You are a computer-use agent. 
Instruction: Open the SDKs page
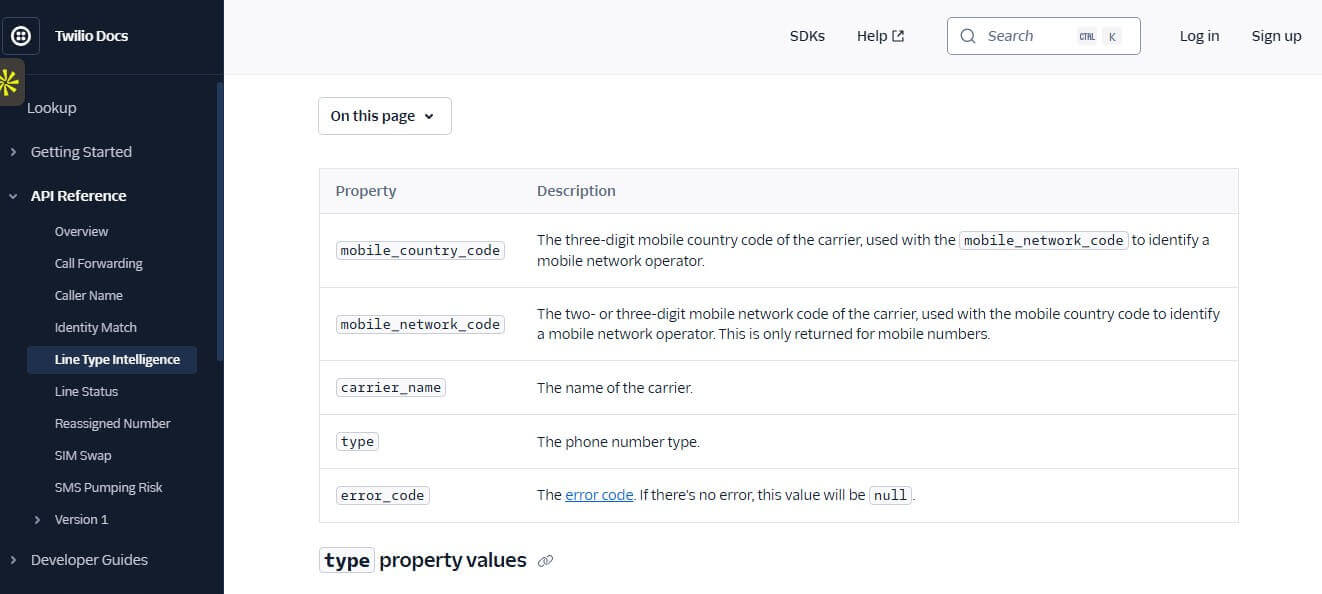pyautogui.click(x=807, y=36)
